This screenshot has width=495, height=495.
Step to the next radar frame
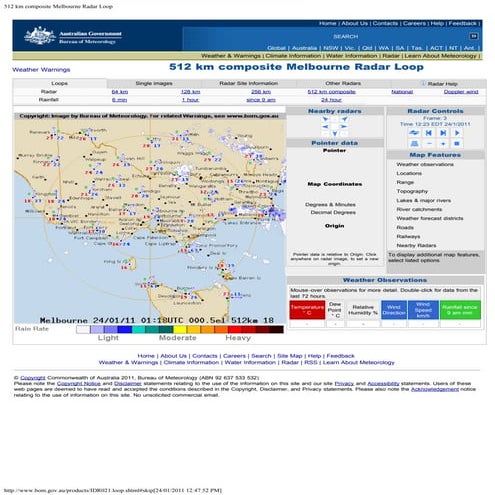443,133
